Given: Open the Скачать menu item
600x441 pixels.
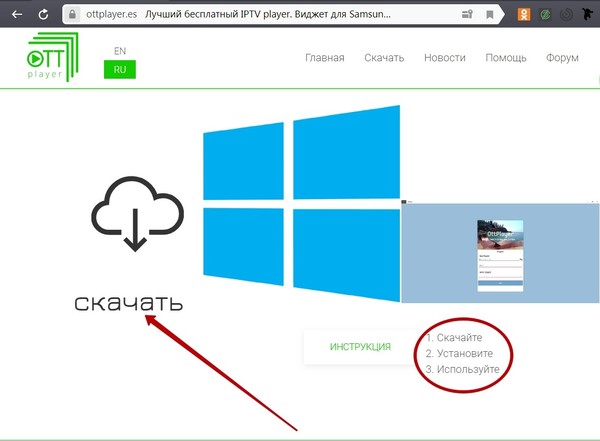Looking at the screenshot, I should point(384,58).
